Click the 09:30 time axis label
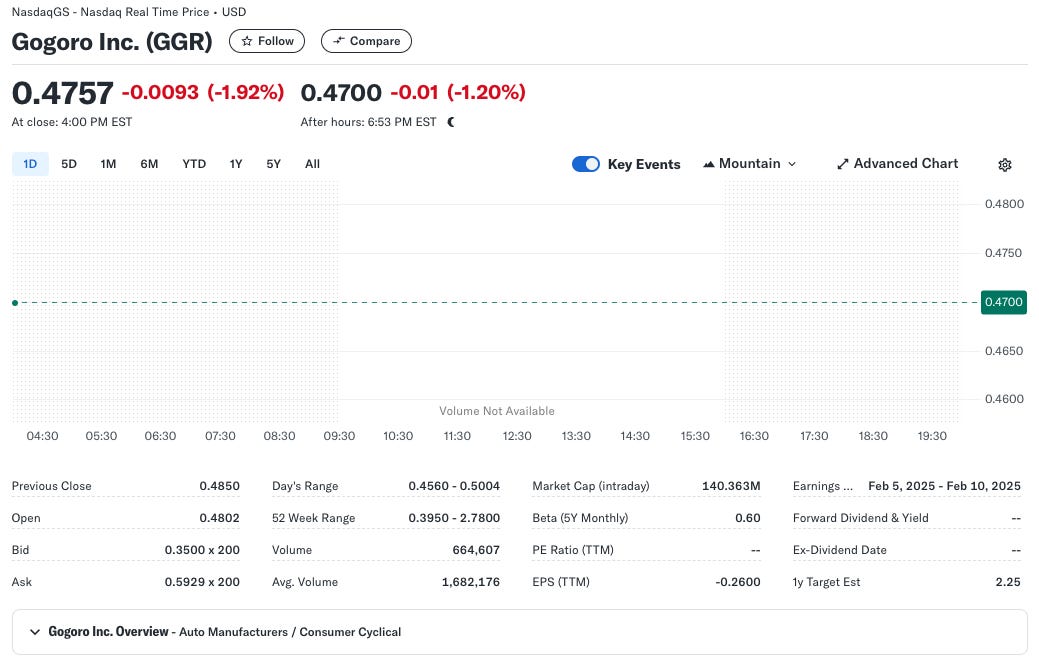The image size is (1039, 664). click(x=339, y=435)
